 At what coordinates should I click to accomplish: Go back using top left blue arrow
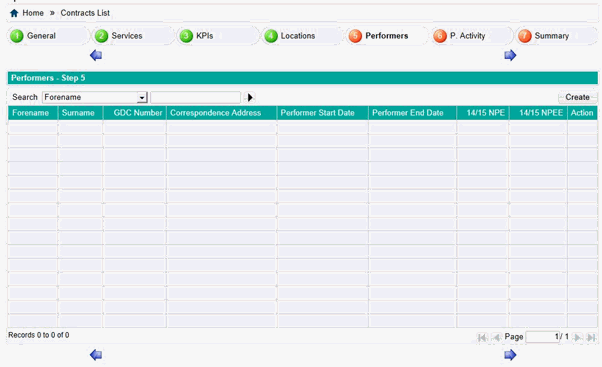(x=96, y=55)
